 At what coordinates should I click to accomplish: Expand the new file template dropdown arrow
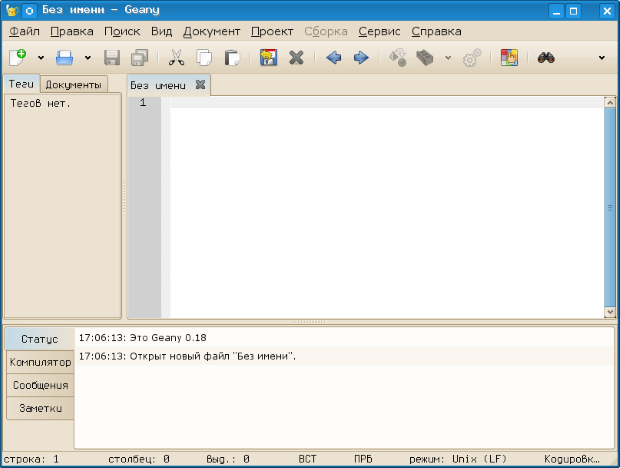tap(41, 58)
